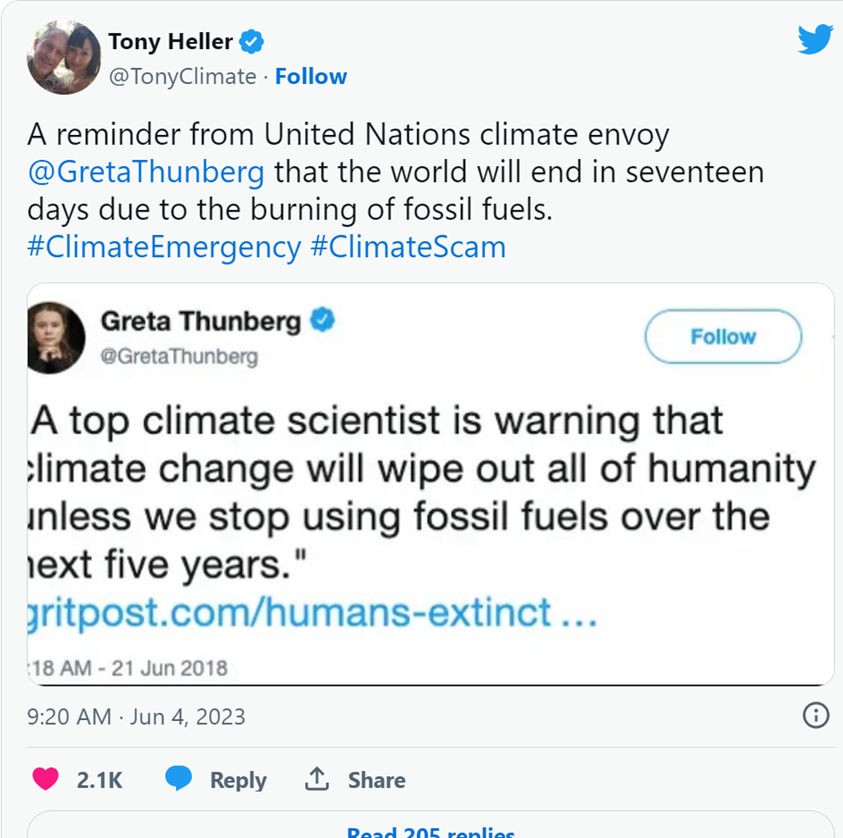The height and width of the screenshot is (838, 843).
Task: Open the tweet info circle icon
Action: point(816,715)
